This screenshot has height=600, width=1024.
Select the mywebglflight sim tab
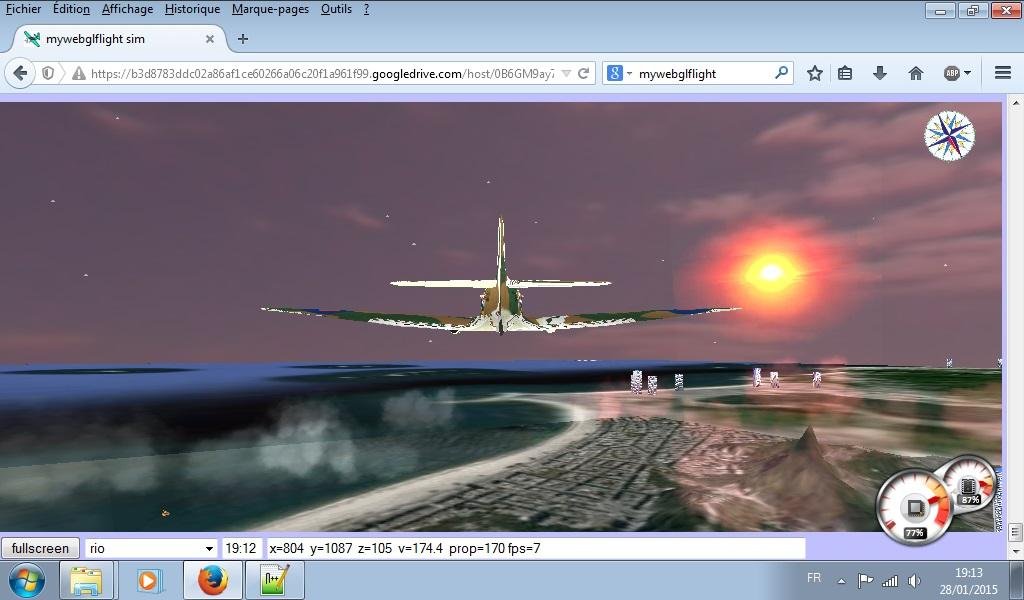[x=118, y=39]
